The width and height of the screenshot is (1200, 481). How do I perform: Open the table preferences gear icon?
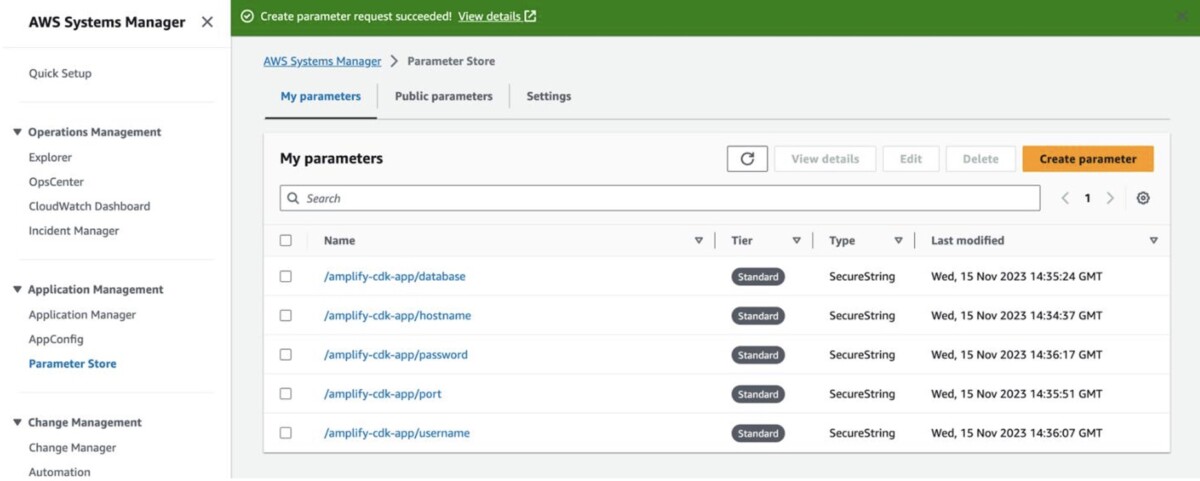[x=1143, y=198]
